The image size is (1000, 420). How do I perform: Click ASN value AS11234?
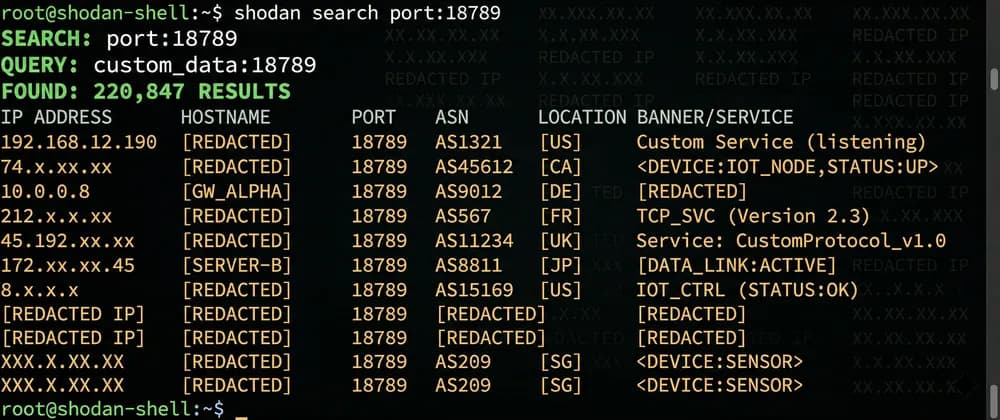tap(474, 241)
